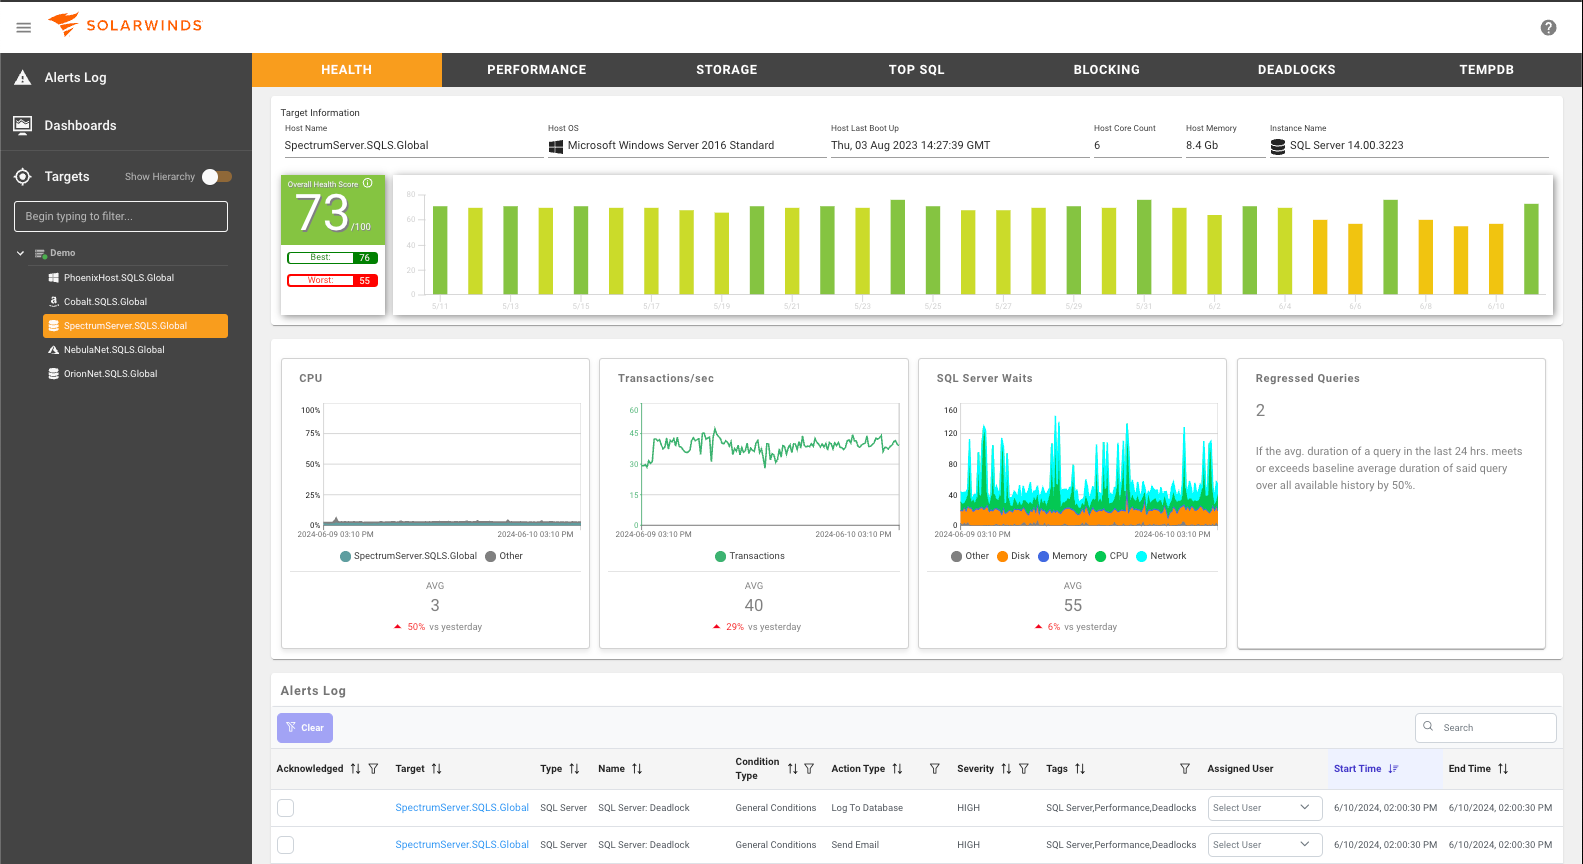
Task: Open the SpectrumServer link in the Log To Database row
Action: [x=462, y=808]
